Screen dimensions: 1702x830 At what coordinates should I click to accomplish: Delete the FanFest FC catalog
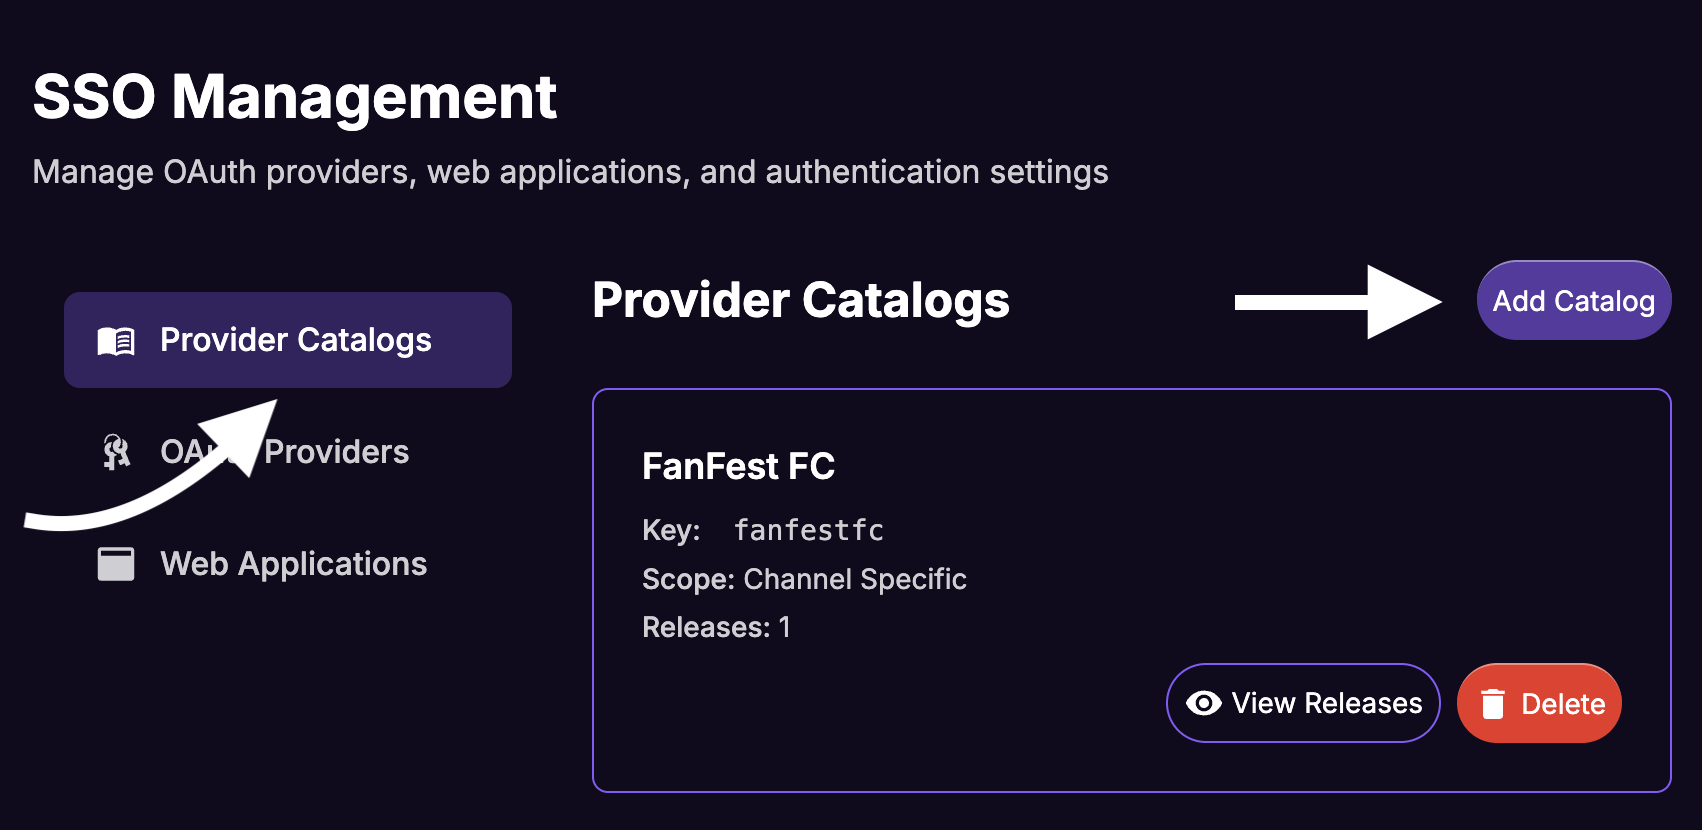[x=1539, y=703]
